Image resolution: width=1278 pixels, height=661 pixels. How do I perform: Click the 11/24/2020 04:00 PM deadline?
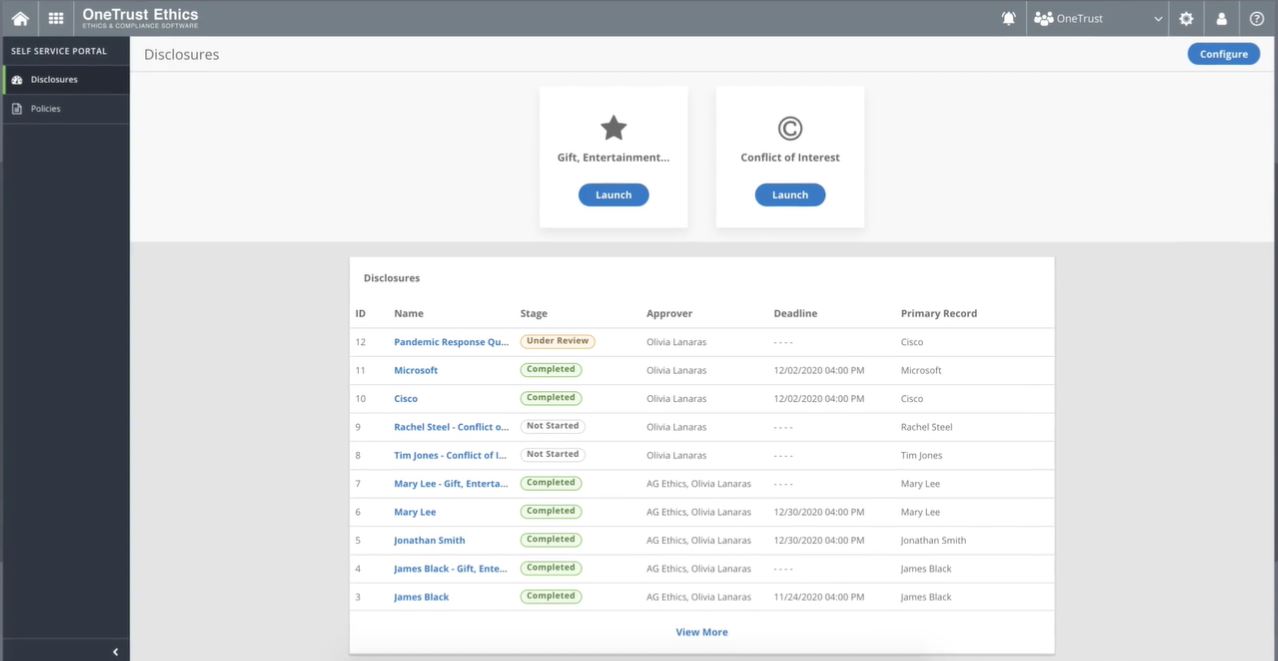point(819,597)
